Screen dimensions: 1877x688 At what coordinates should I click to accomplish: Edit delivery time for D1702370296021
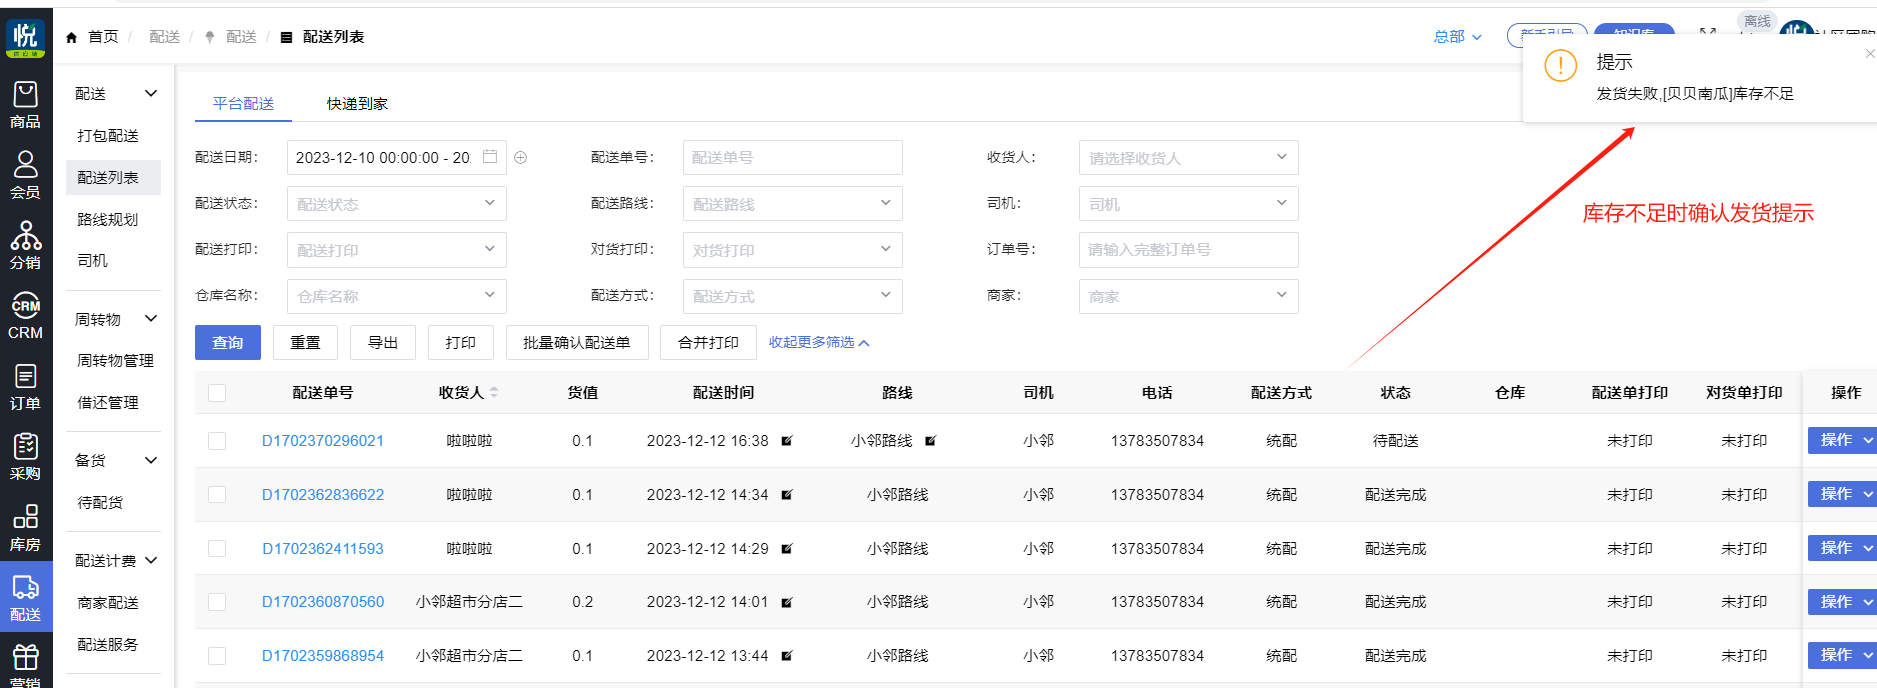click(x=787, y=441)
